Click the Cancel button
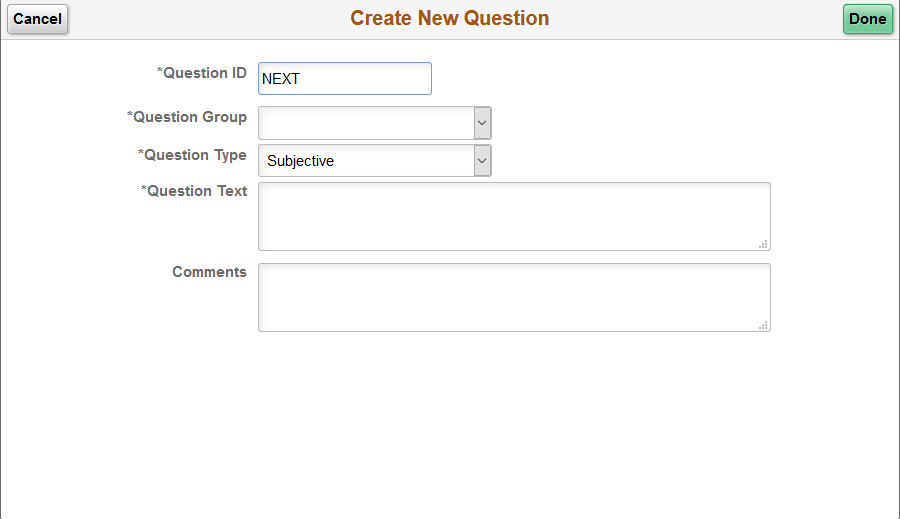 point(37,19)
